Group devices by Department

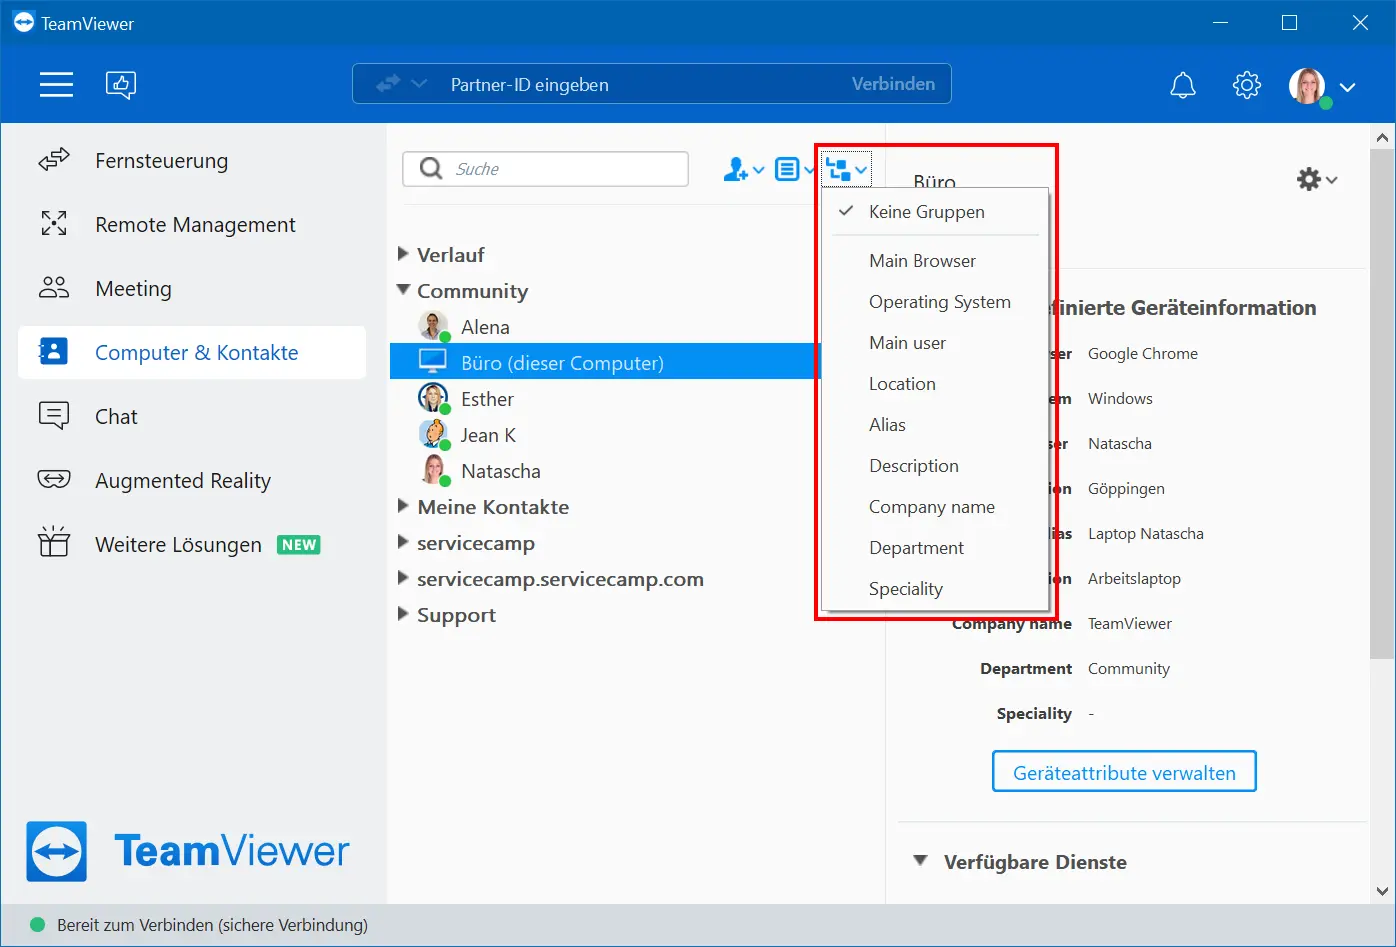click(x=935, y=548)
